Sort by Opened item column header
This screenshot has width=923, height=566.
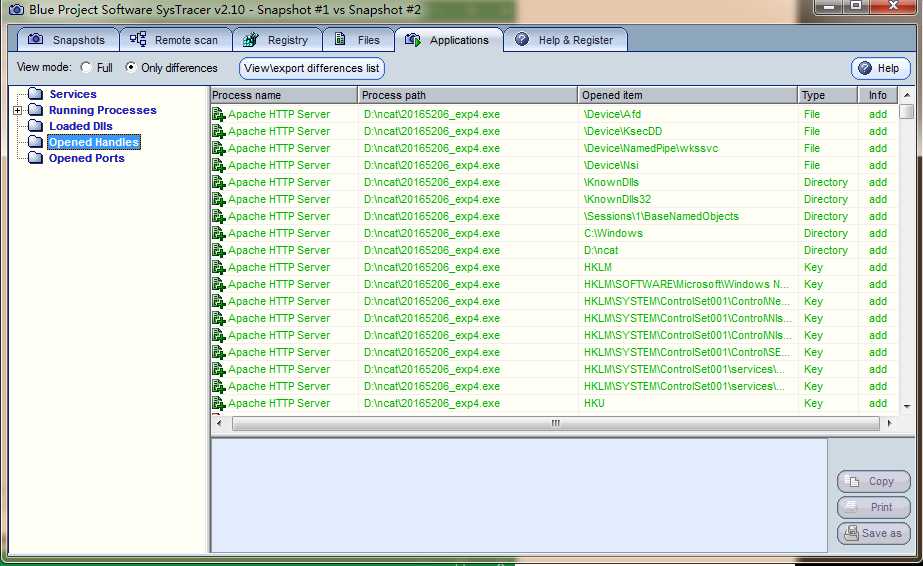[x=688, y=95]
